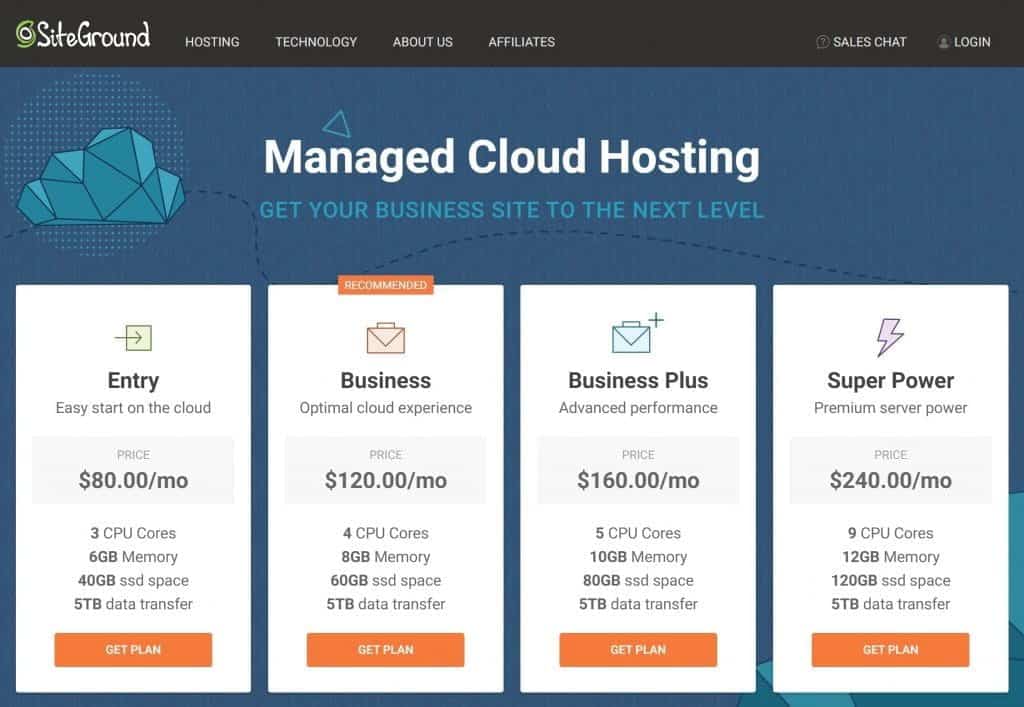
Task: Click the Super Power plan title
Action: [x=890, y=380]
